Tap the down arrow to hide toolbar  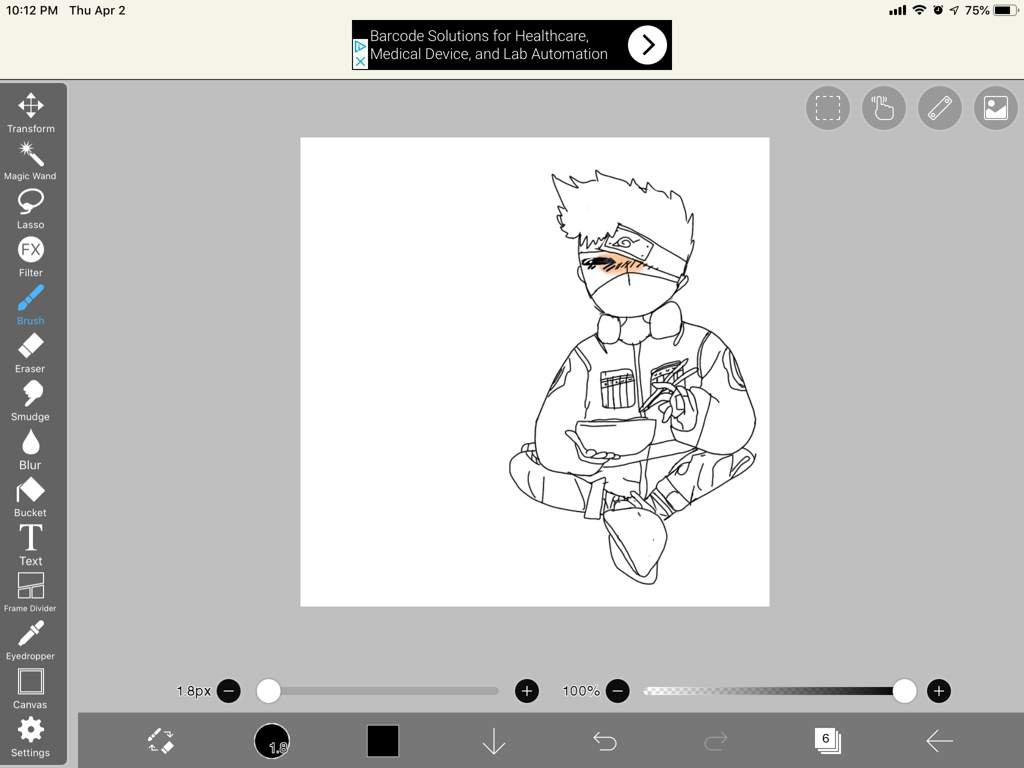pos(494,741)
